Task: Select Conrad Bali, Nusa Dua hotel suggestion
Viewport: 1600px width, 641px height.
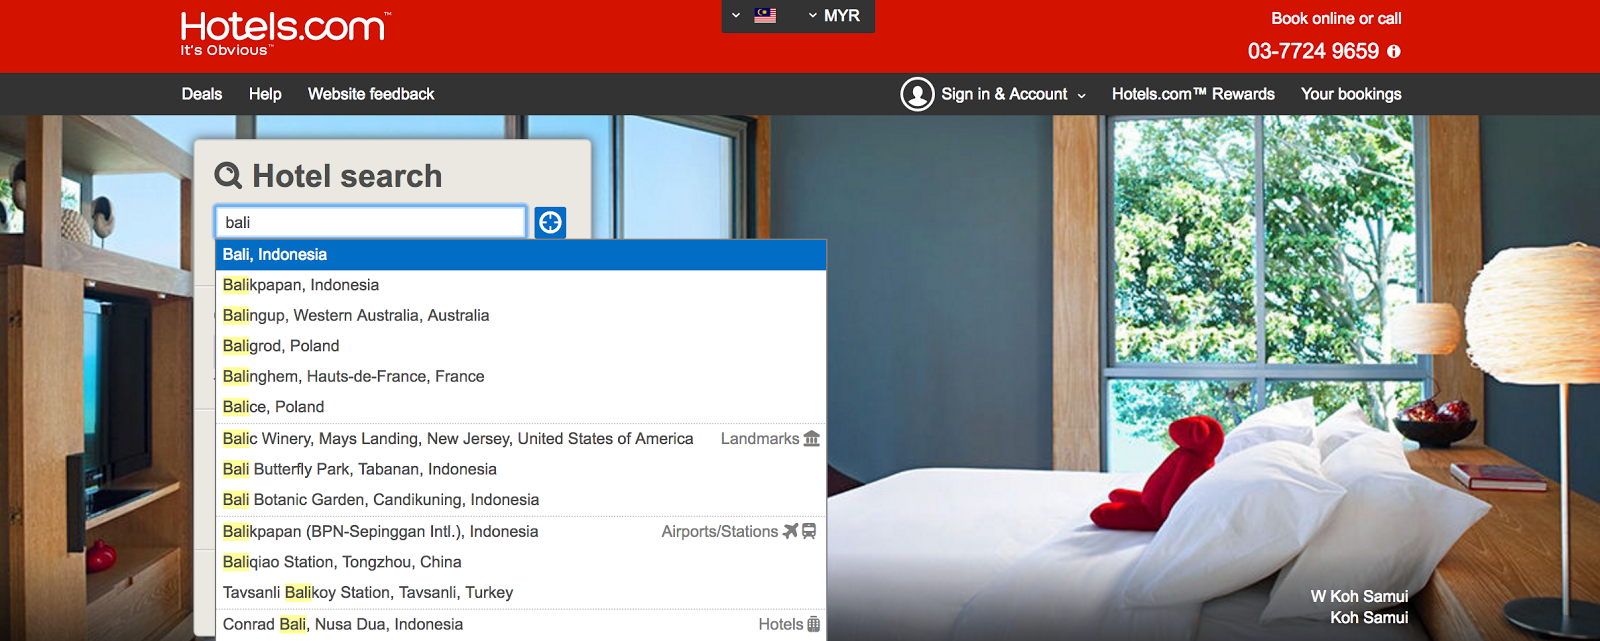Action: tap(521, 624)
